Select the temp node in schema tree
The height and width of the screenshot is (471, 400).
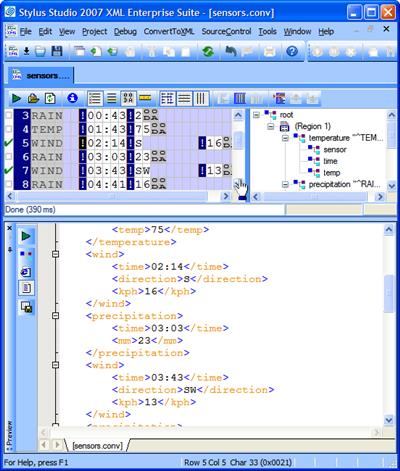point(332,173)
